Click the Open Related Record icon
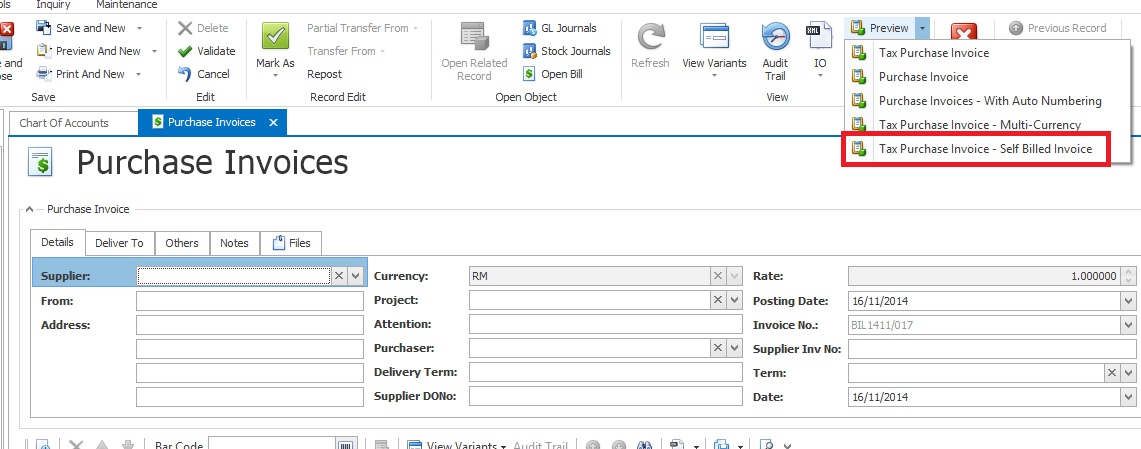The height and width of the screenshot is (449, 1141). coord(474,36)
